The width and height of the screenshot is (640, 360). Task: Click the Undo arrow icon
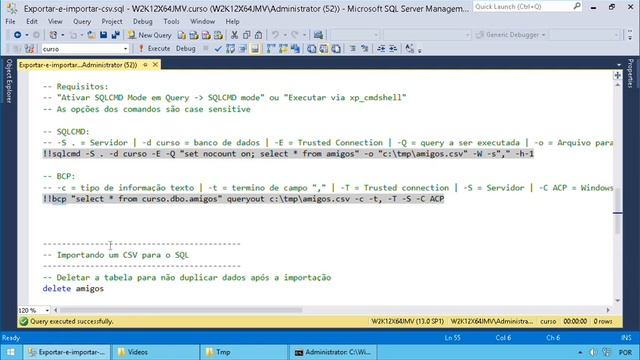pos(276,36)
